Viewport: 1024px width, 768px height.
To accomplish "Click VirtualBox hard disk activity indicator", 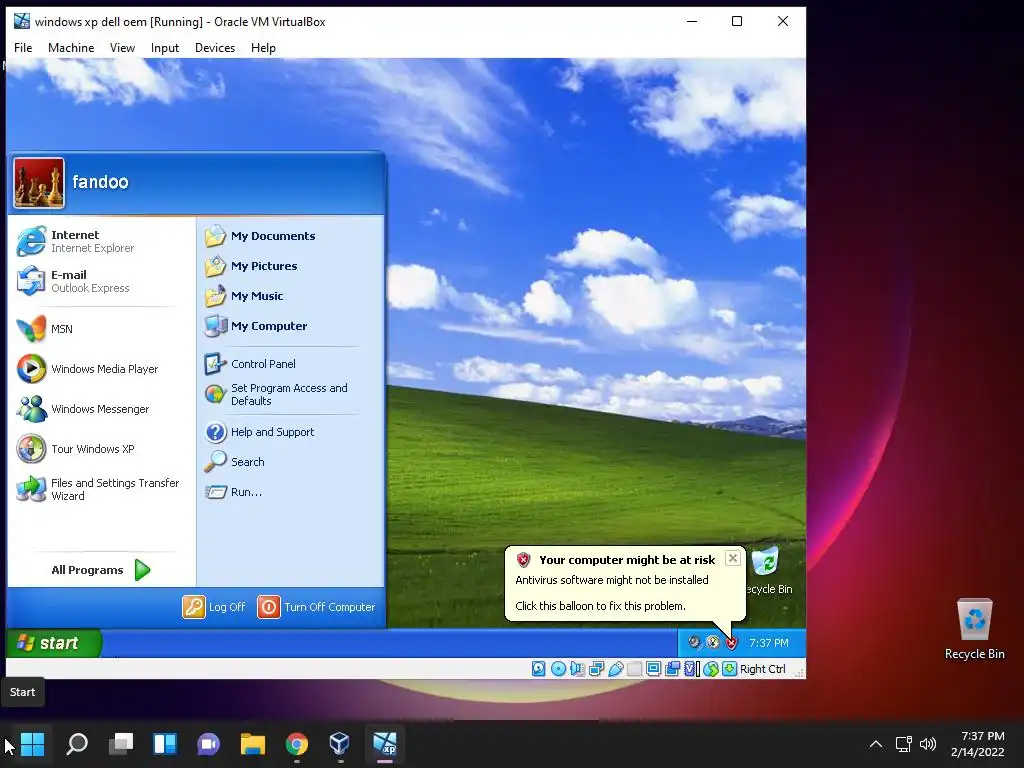I will click(x=539, y=669).
